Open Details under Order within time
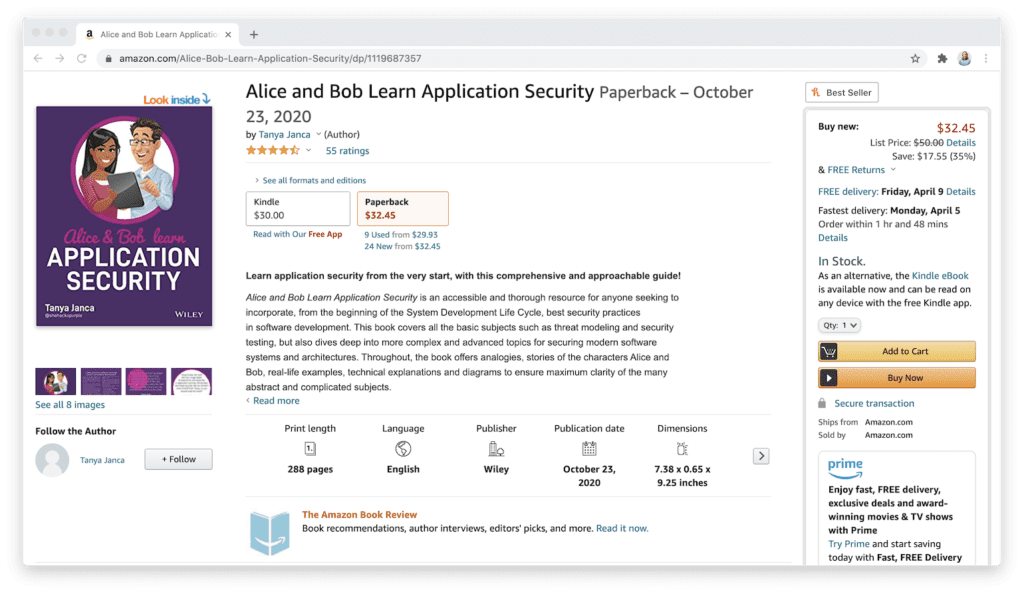1024x594 pixels. [x=833, y=238]
